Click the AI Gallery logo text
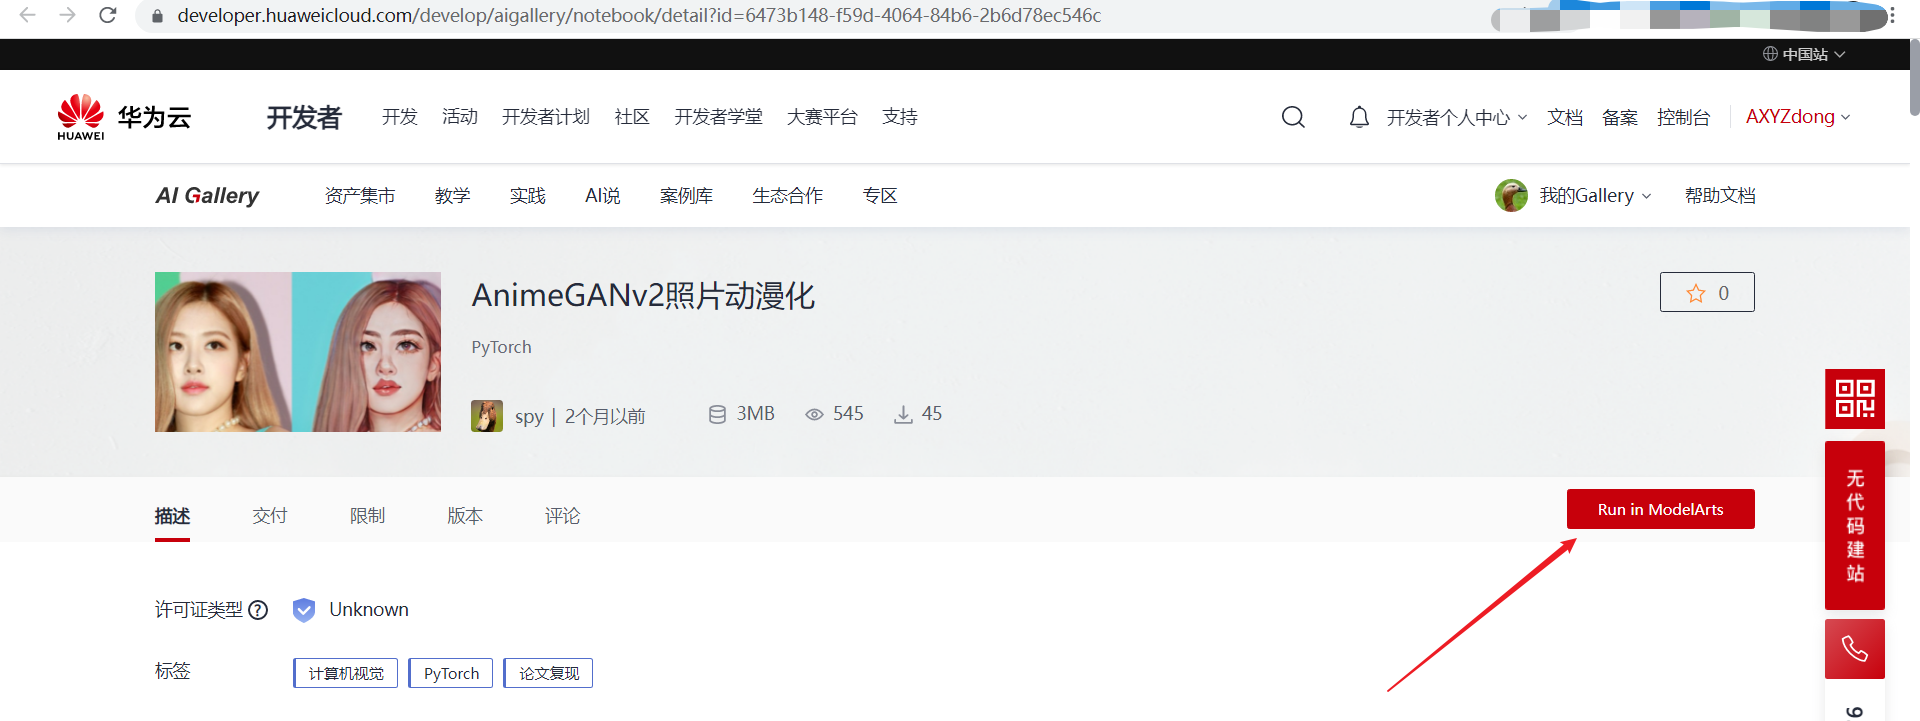1920x721 pixels. pos(207,196)
